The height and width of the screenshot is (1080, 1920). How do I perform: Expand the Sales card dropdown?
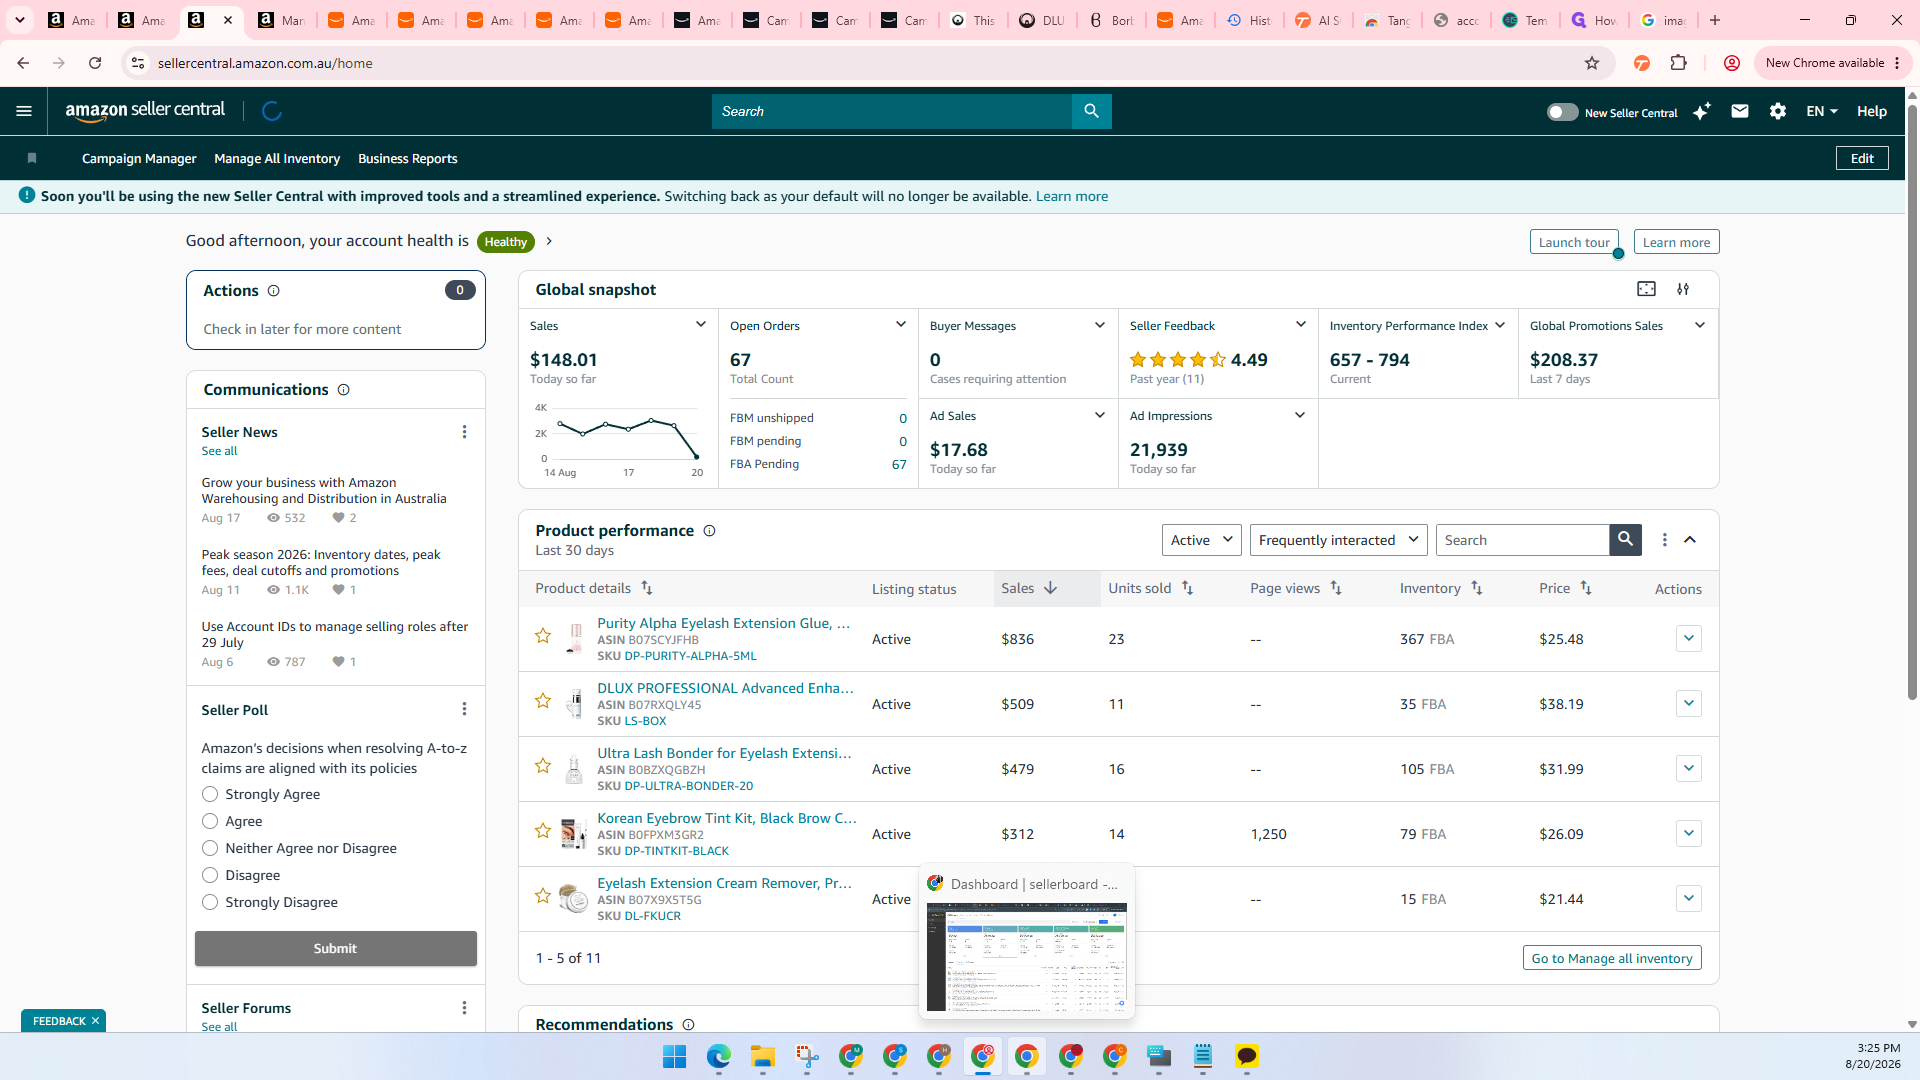coord(700,325)
